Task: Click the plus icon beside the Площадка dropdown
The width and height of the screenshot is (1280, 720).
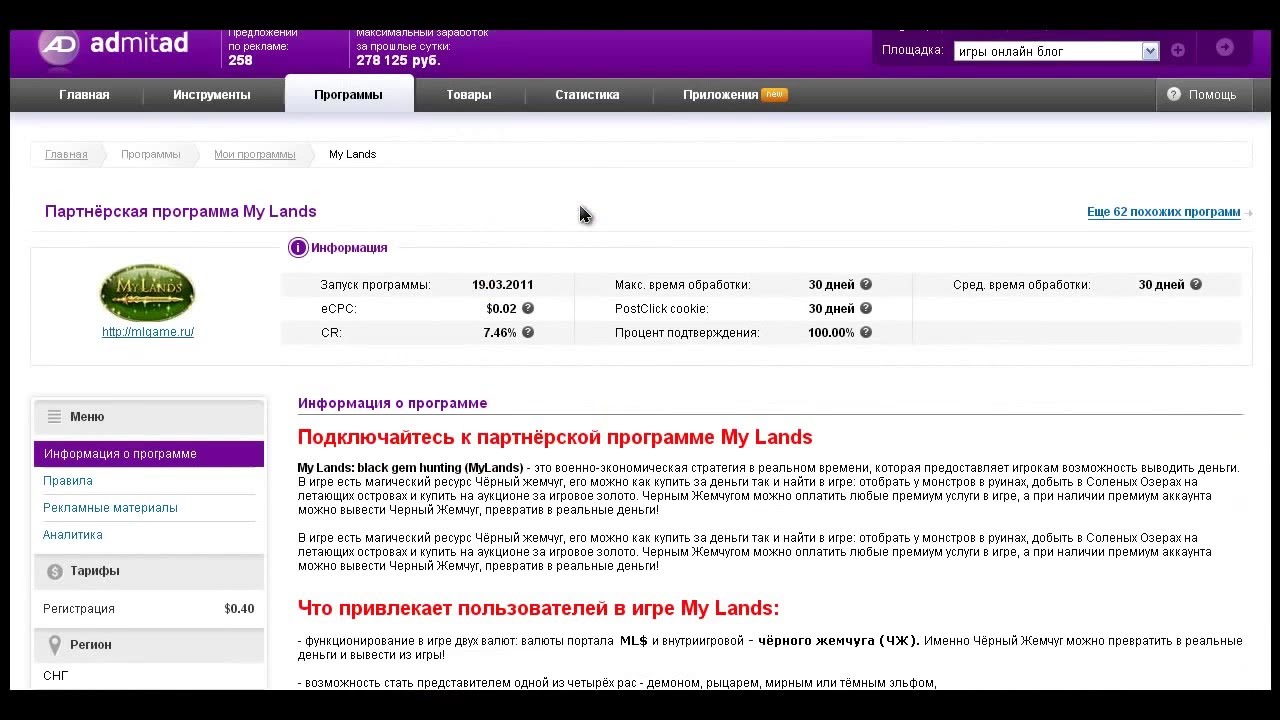Action: point(1178,50)
